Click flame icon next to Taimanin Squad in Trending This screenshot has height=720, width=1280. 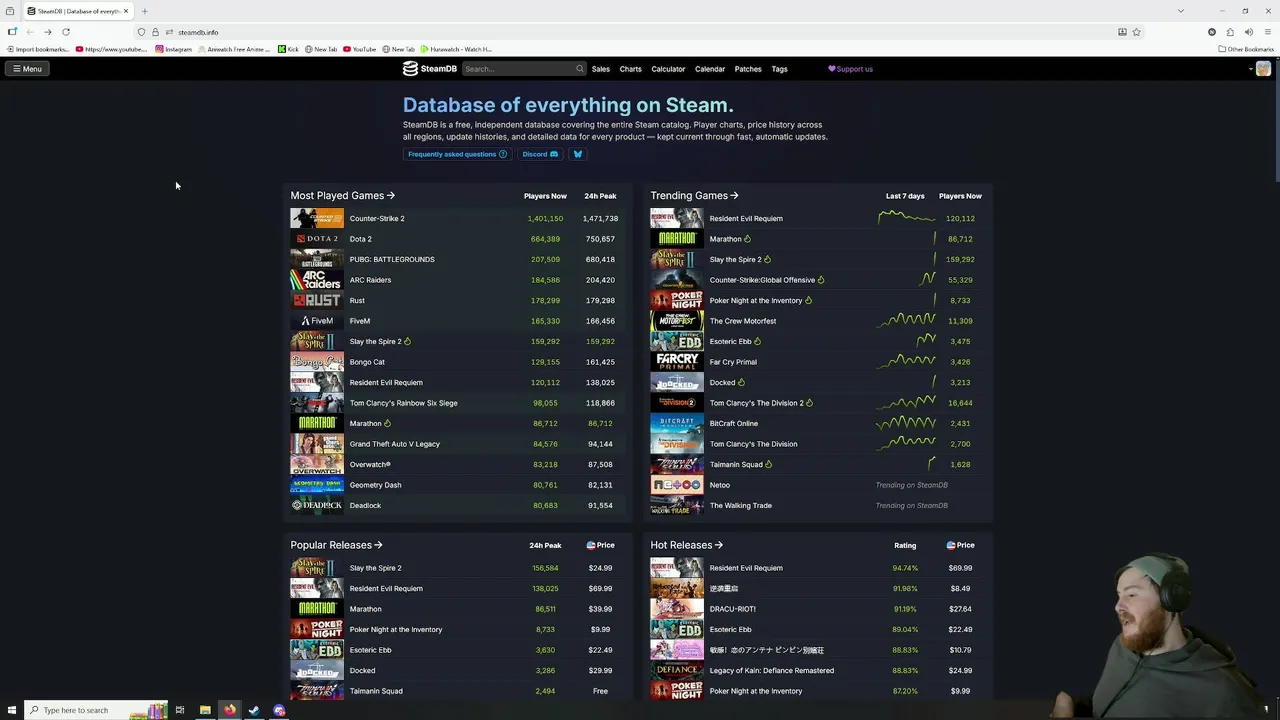tap(768, 464)
